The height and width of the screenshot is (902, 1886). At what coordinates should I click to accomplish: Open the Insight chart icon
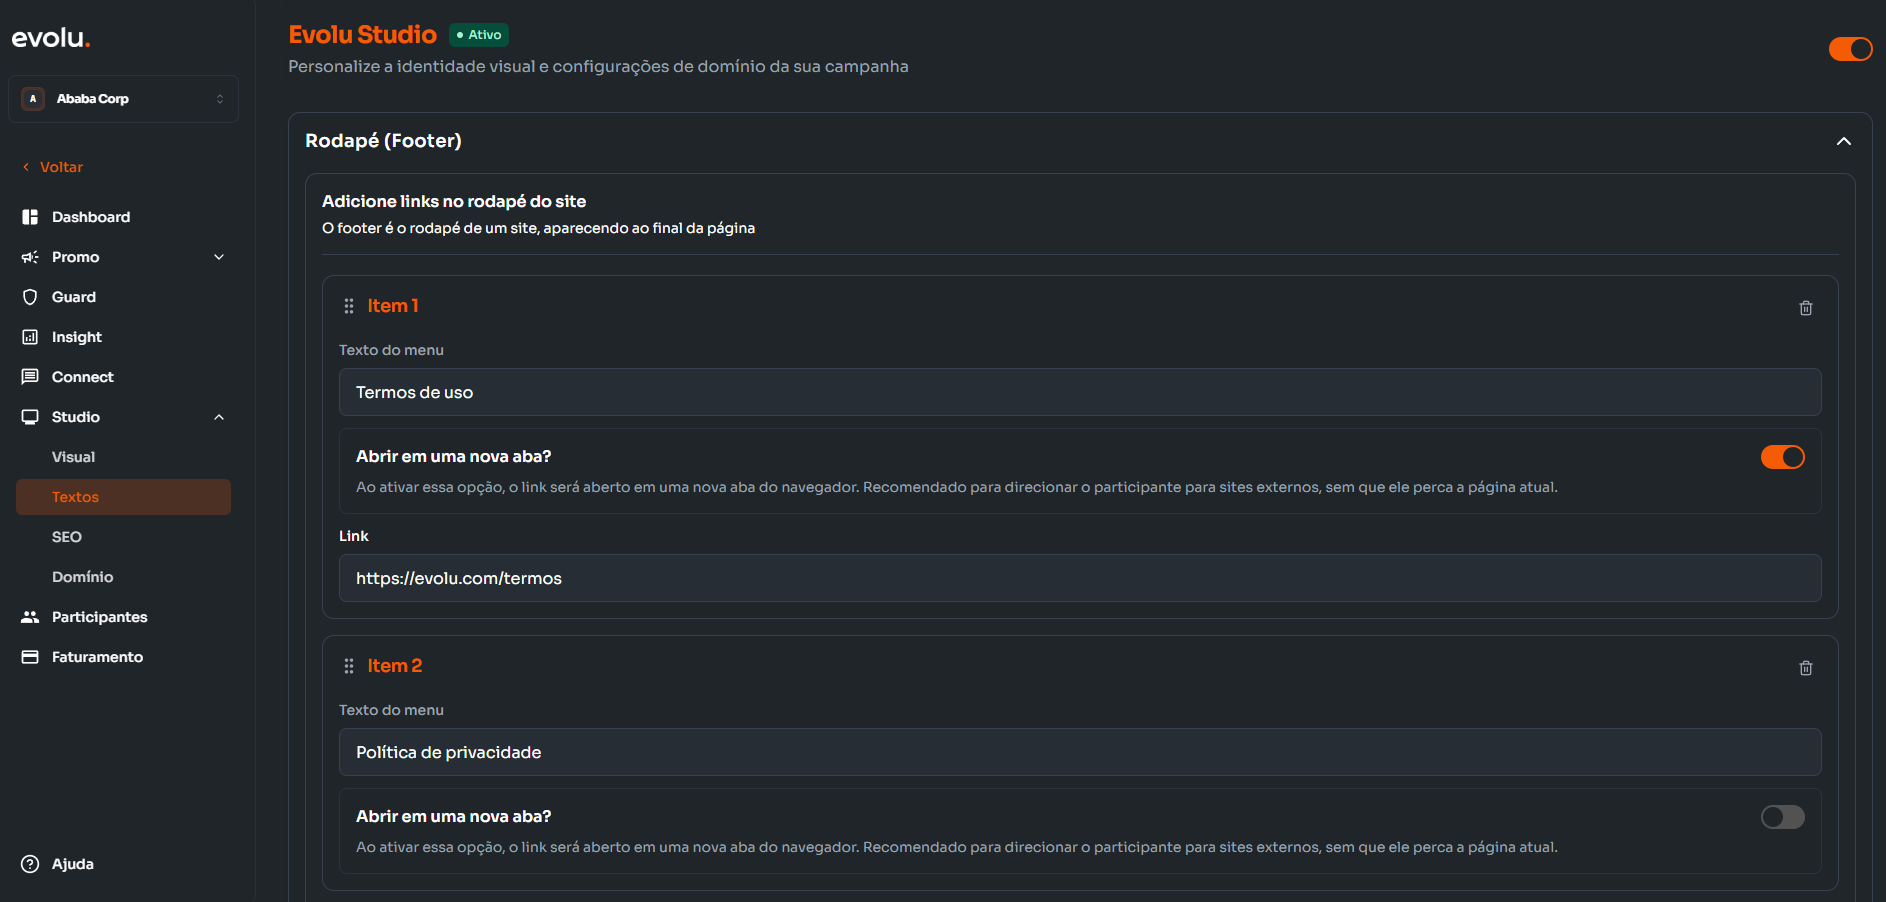click(30, 337)
